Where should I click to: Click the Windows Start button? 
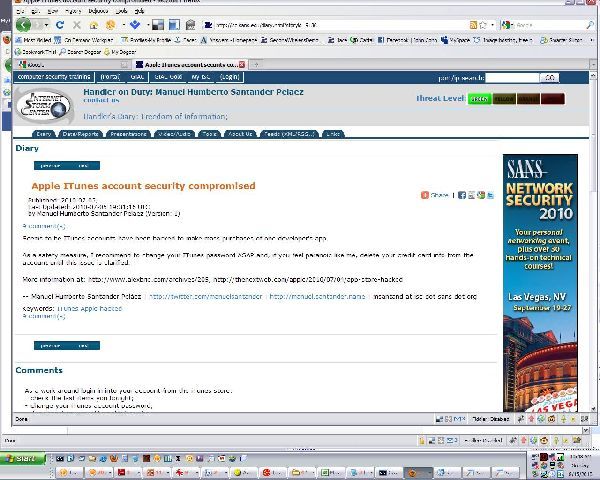[22, 457]
